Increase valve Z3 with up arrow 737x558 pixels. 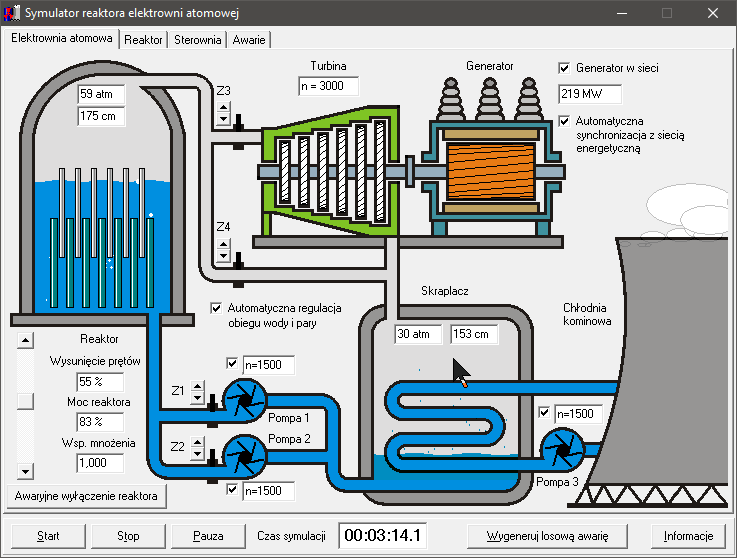[223, 105]
